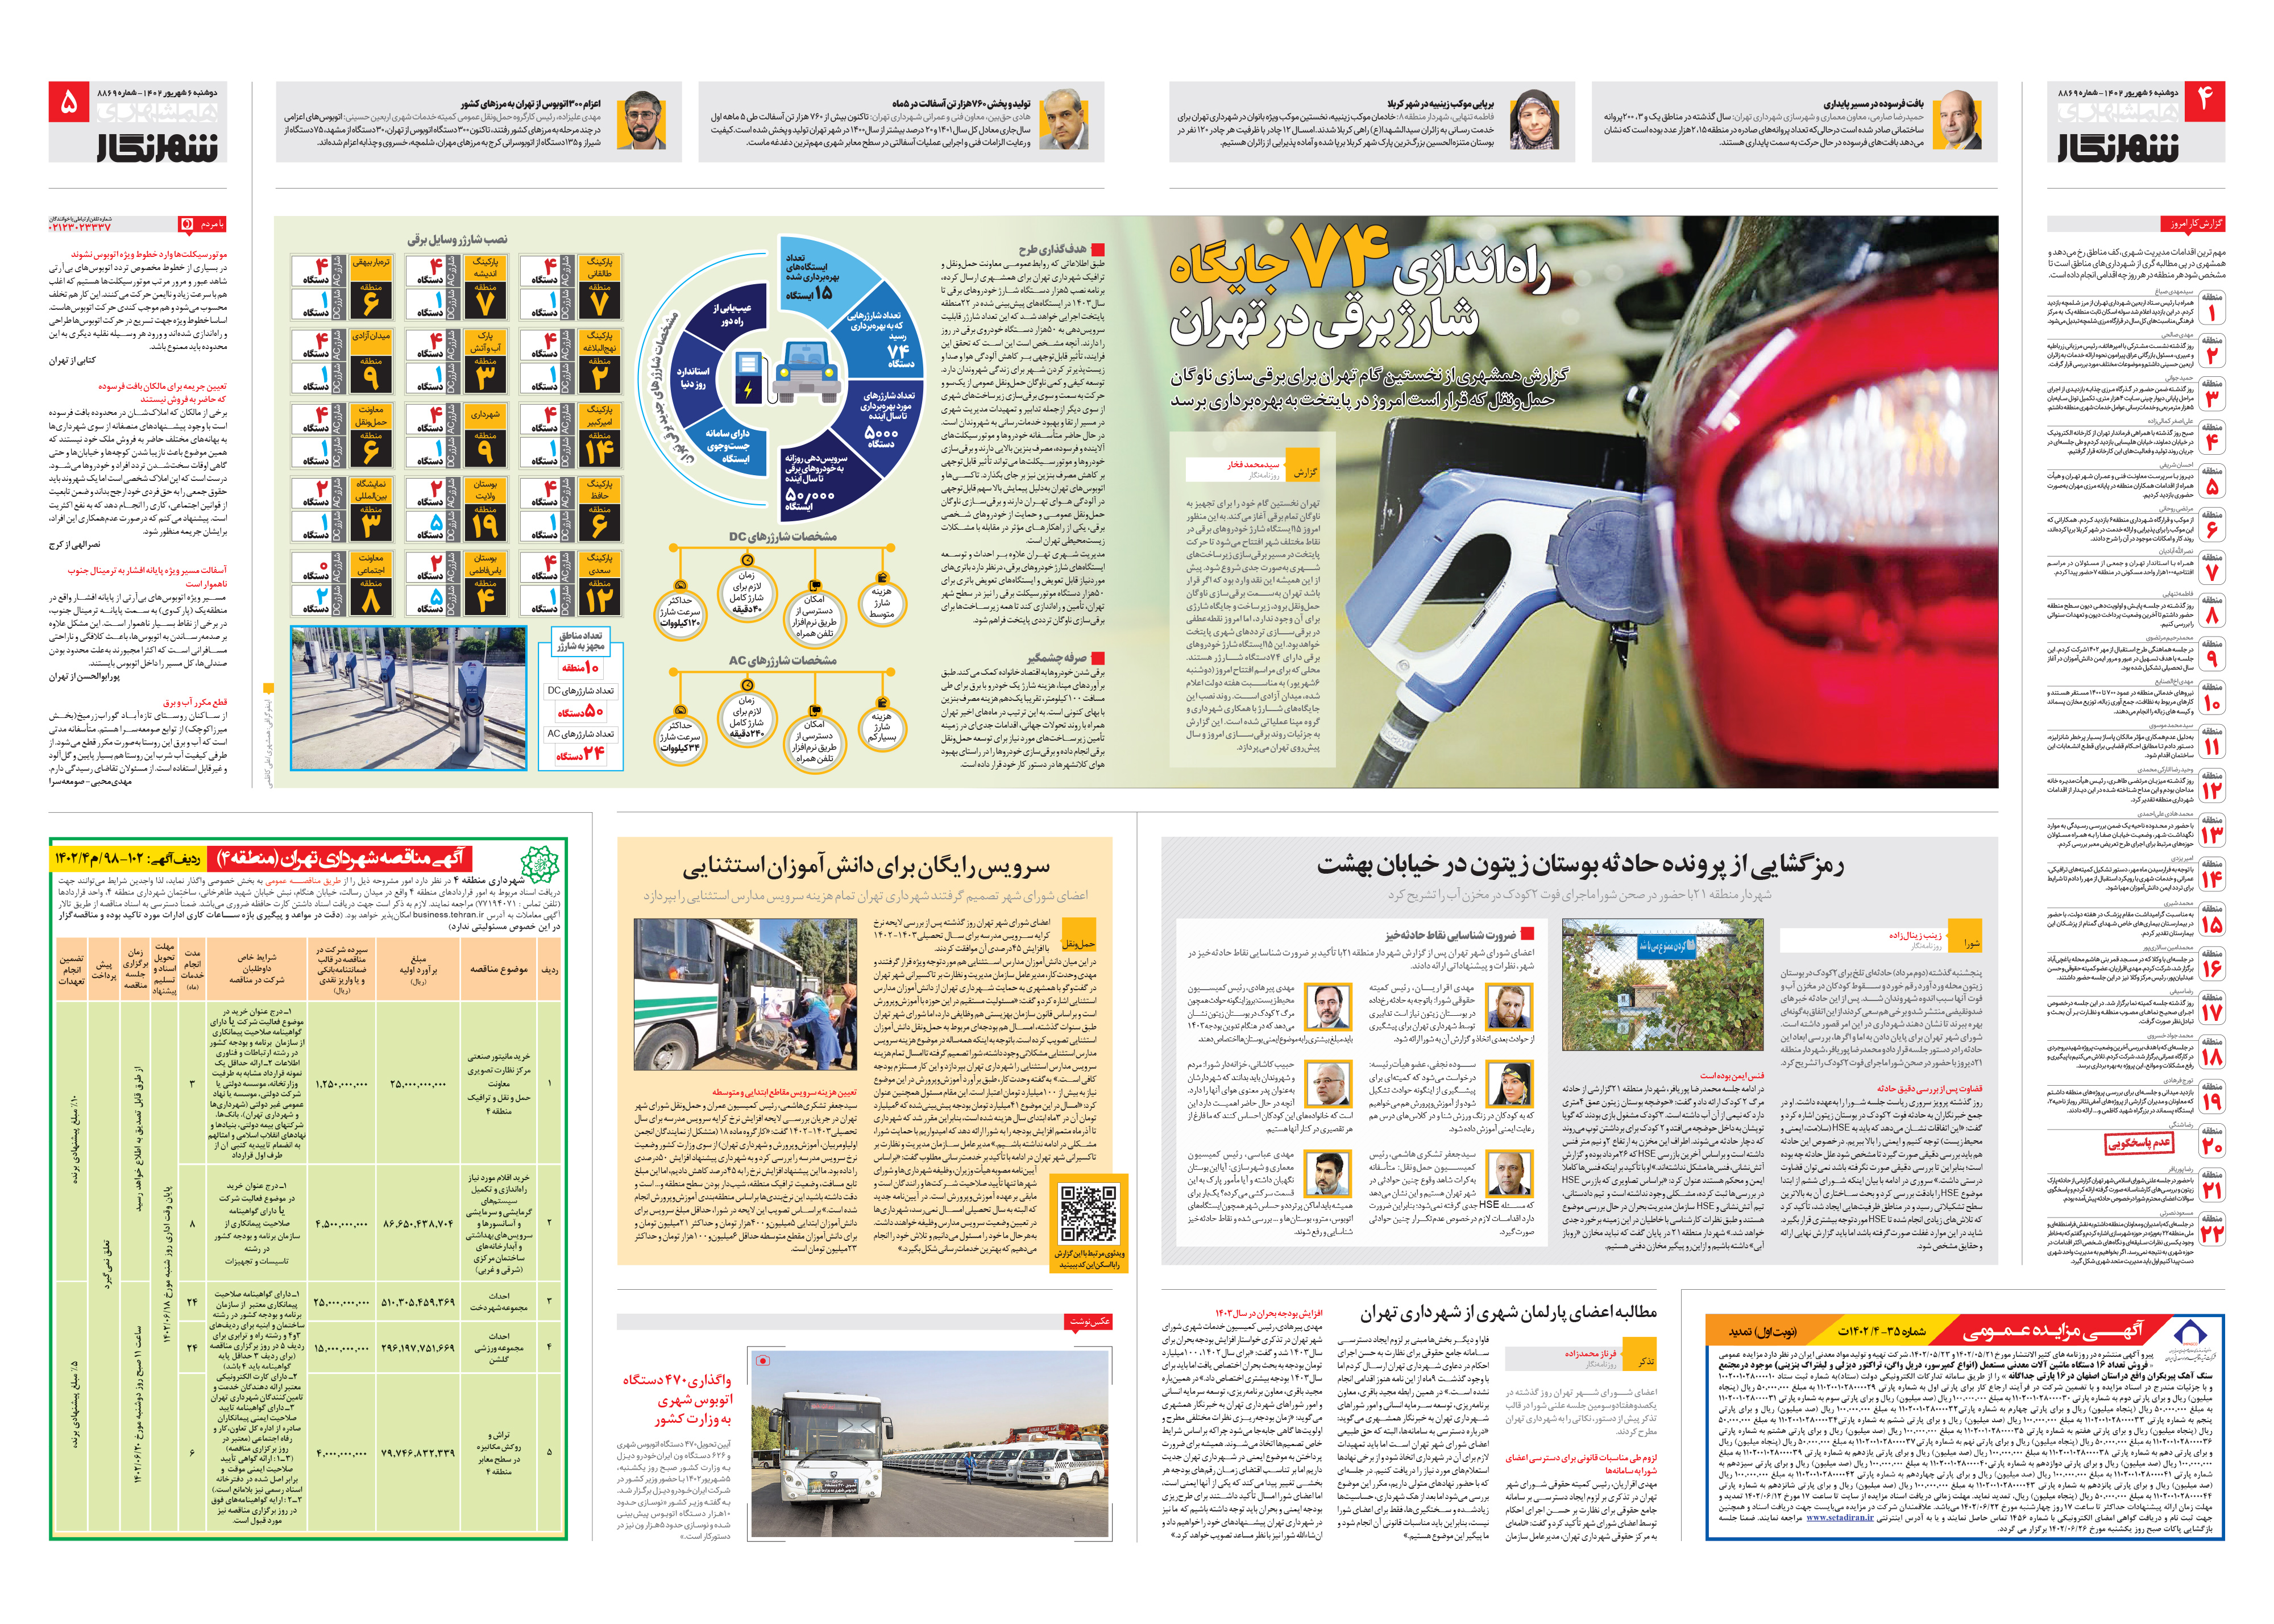Click the business.tehran.ir address in tender ad
Viewport: 2274px width, 1624px height.
click(449, 914)
